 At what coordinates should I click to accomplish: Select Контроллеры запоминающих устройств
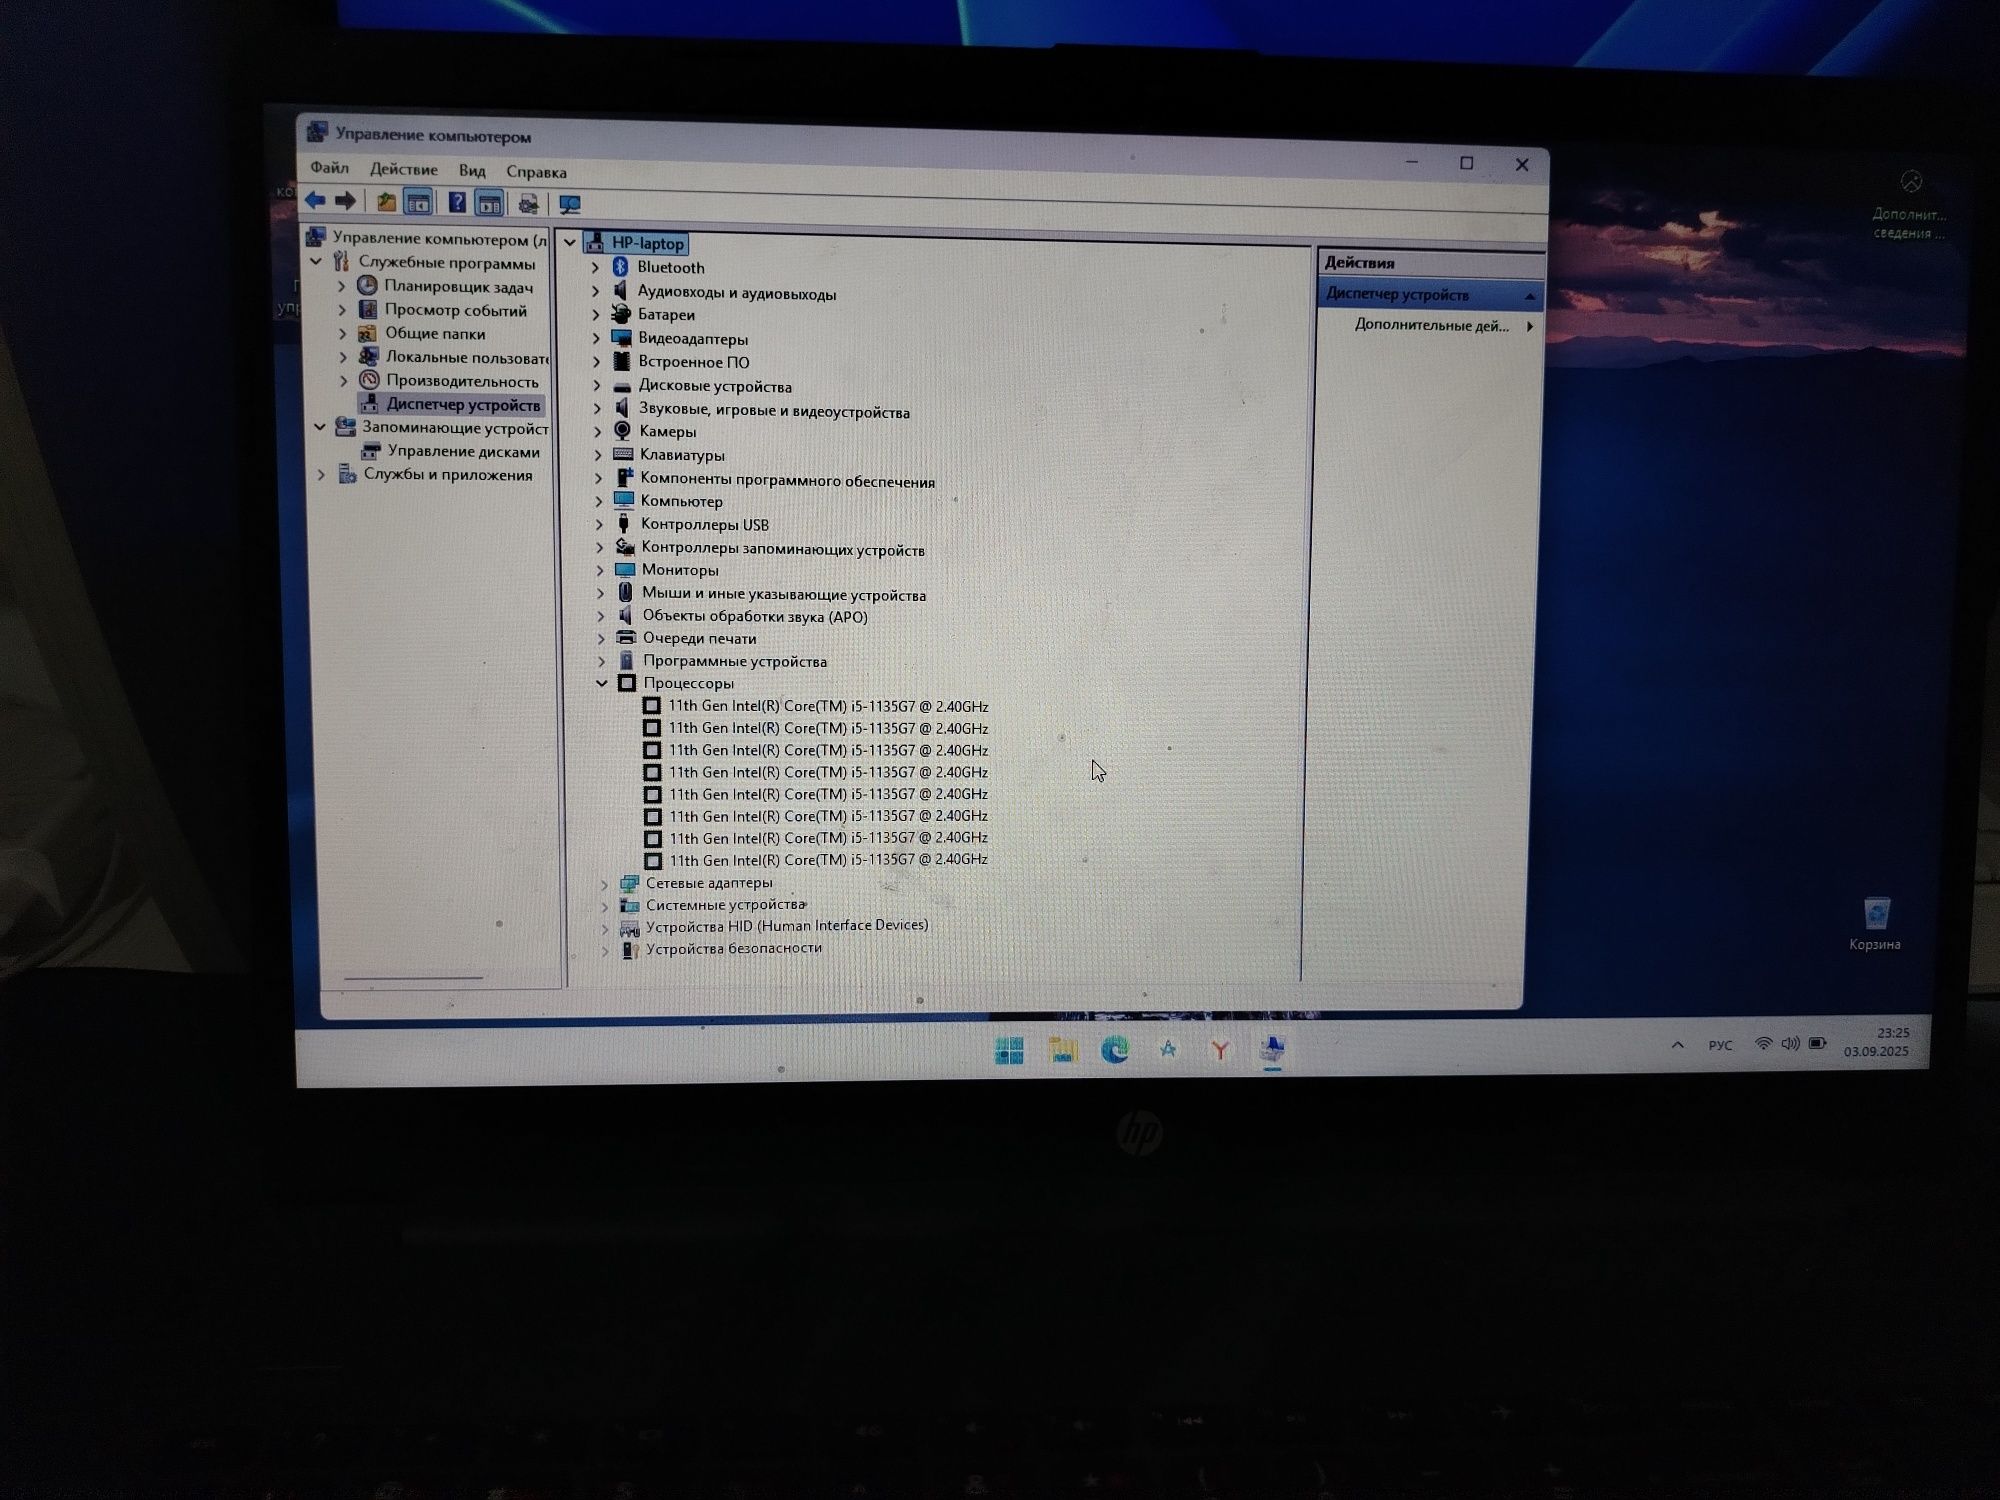(783, 550)
